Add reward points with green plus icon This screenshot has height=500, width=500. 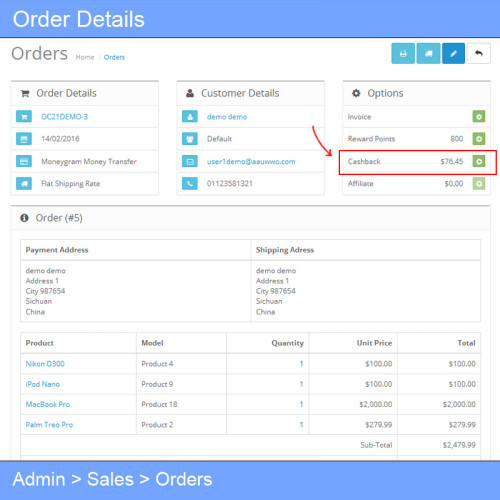(479, 139)
